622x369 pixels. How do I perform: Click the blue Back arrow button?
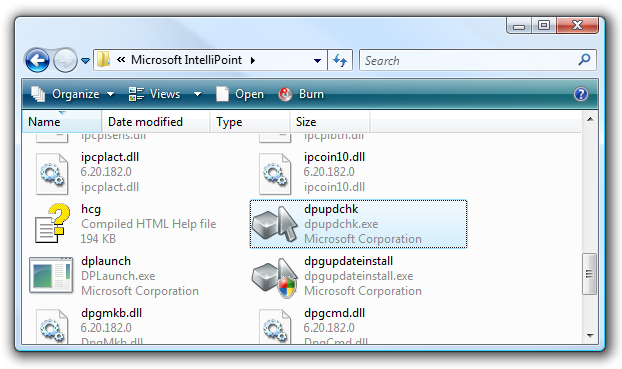tap(37, 61)
